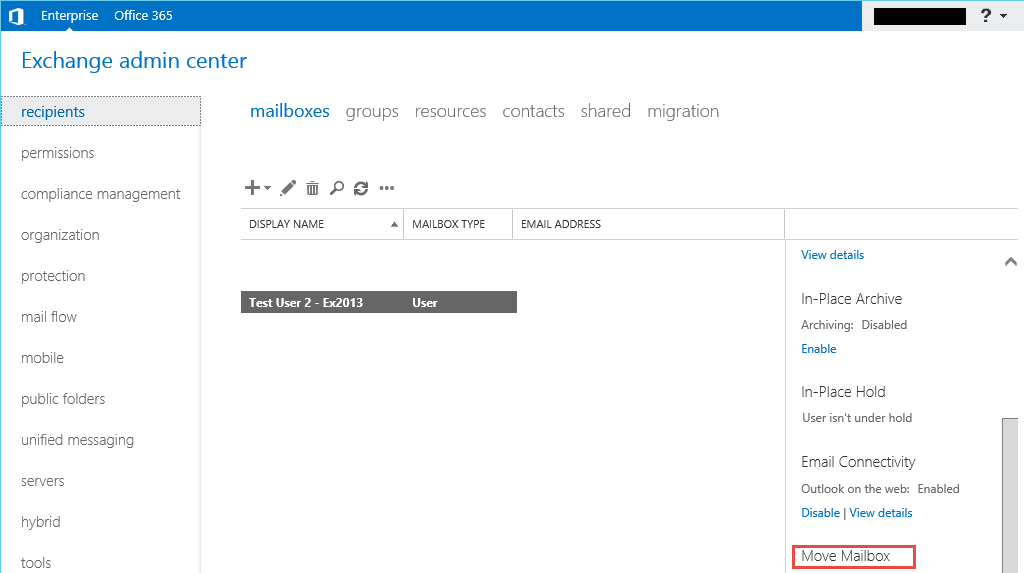Expand the dropdown arrow beside the plus icon
The width and height of the screenshot is (1024, 573).
(267, 188)
